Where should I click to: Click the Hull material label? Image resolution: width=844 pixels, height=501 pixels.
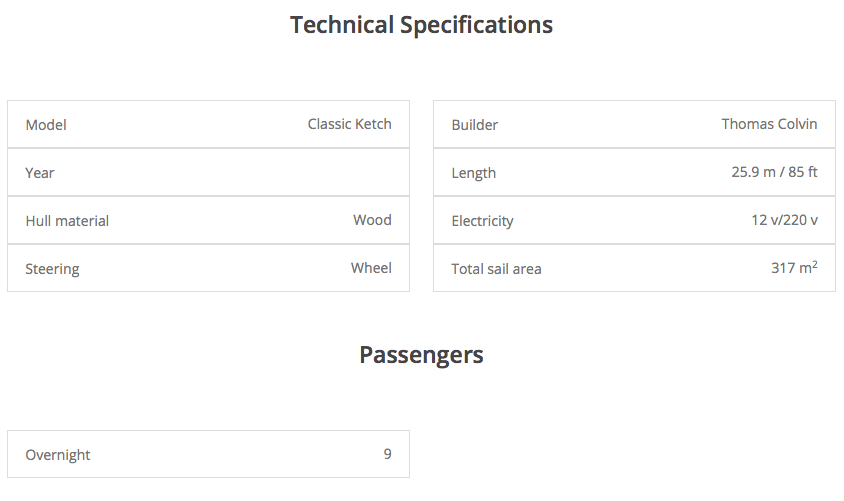click(67, 221)
